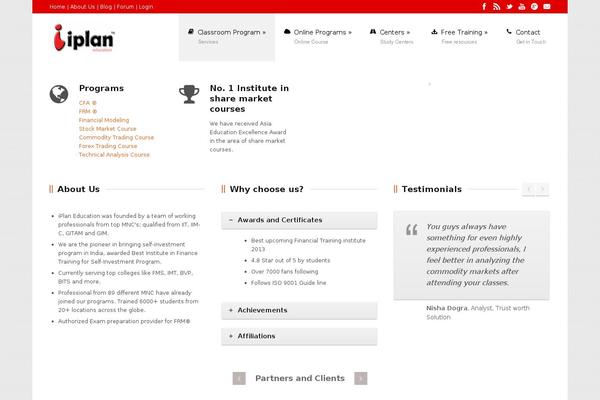600x400 pixels.
Task: Show previous testimonial with left arrow
Action: pyautogui.click(x=529, y=189)
